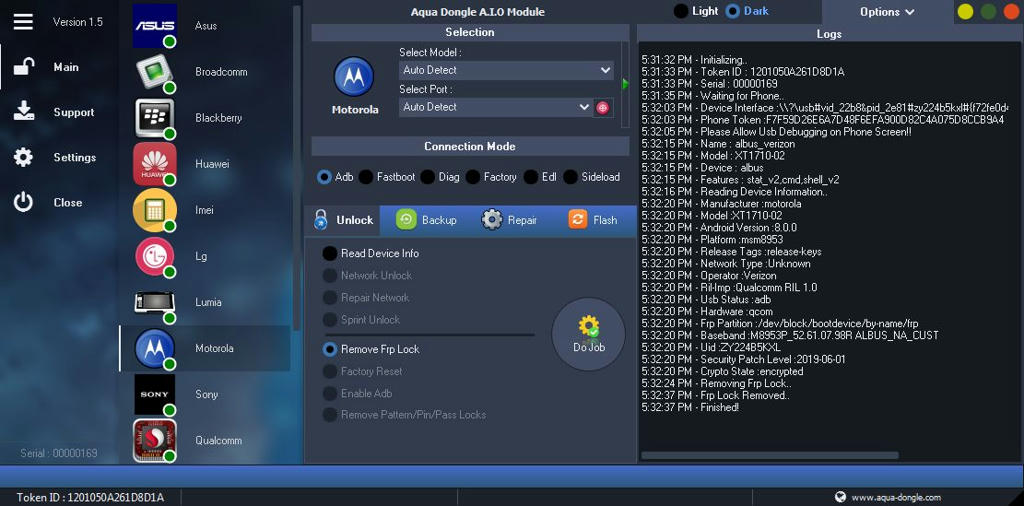Switch to Light theme
Viewport: 1024px width, 506px height.
(x=696, y=11)
